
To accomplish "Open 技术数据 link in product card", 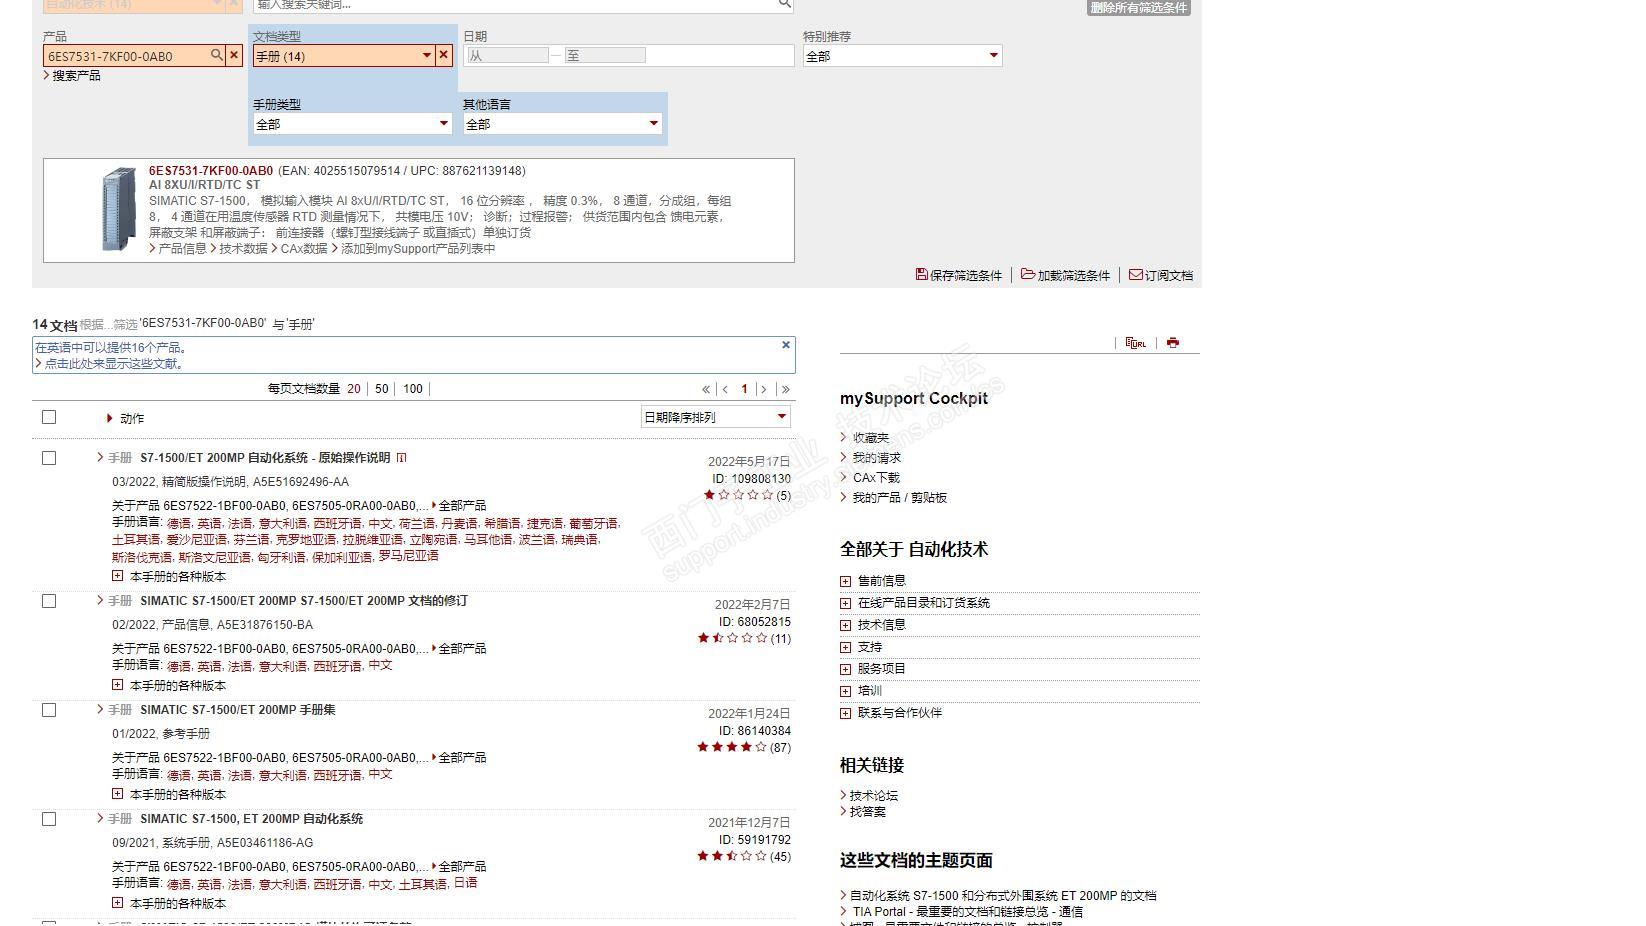I will [243, 249].
